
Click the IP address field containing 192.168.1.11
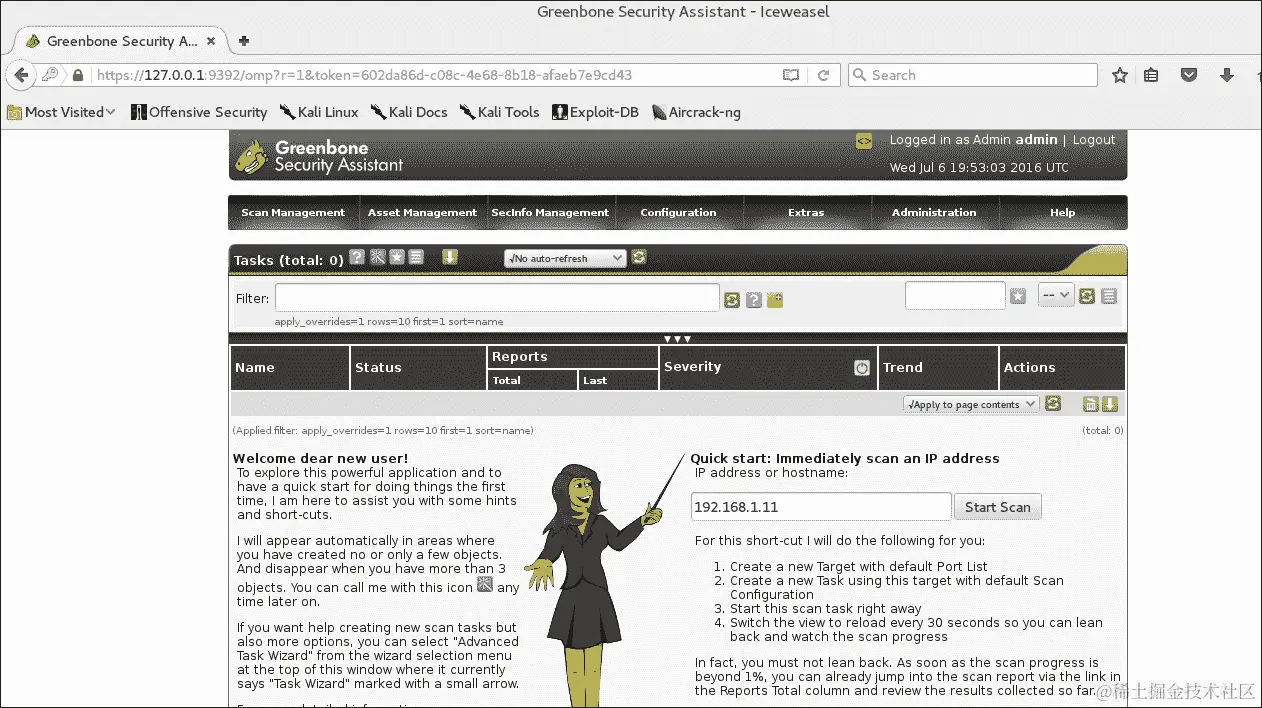click(821, 507)
